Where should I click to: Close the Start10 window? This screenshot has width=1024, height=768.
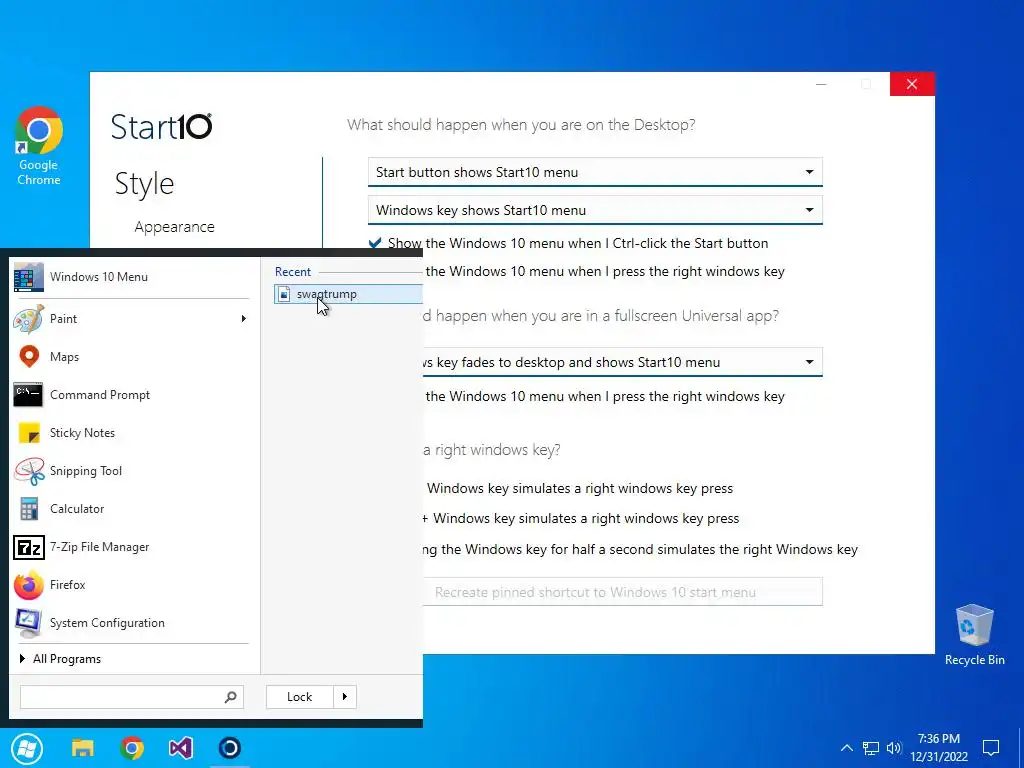click(x=912, y=84)
